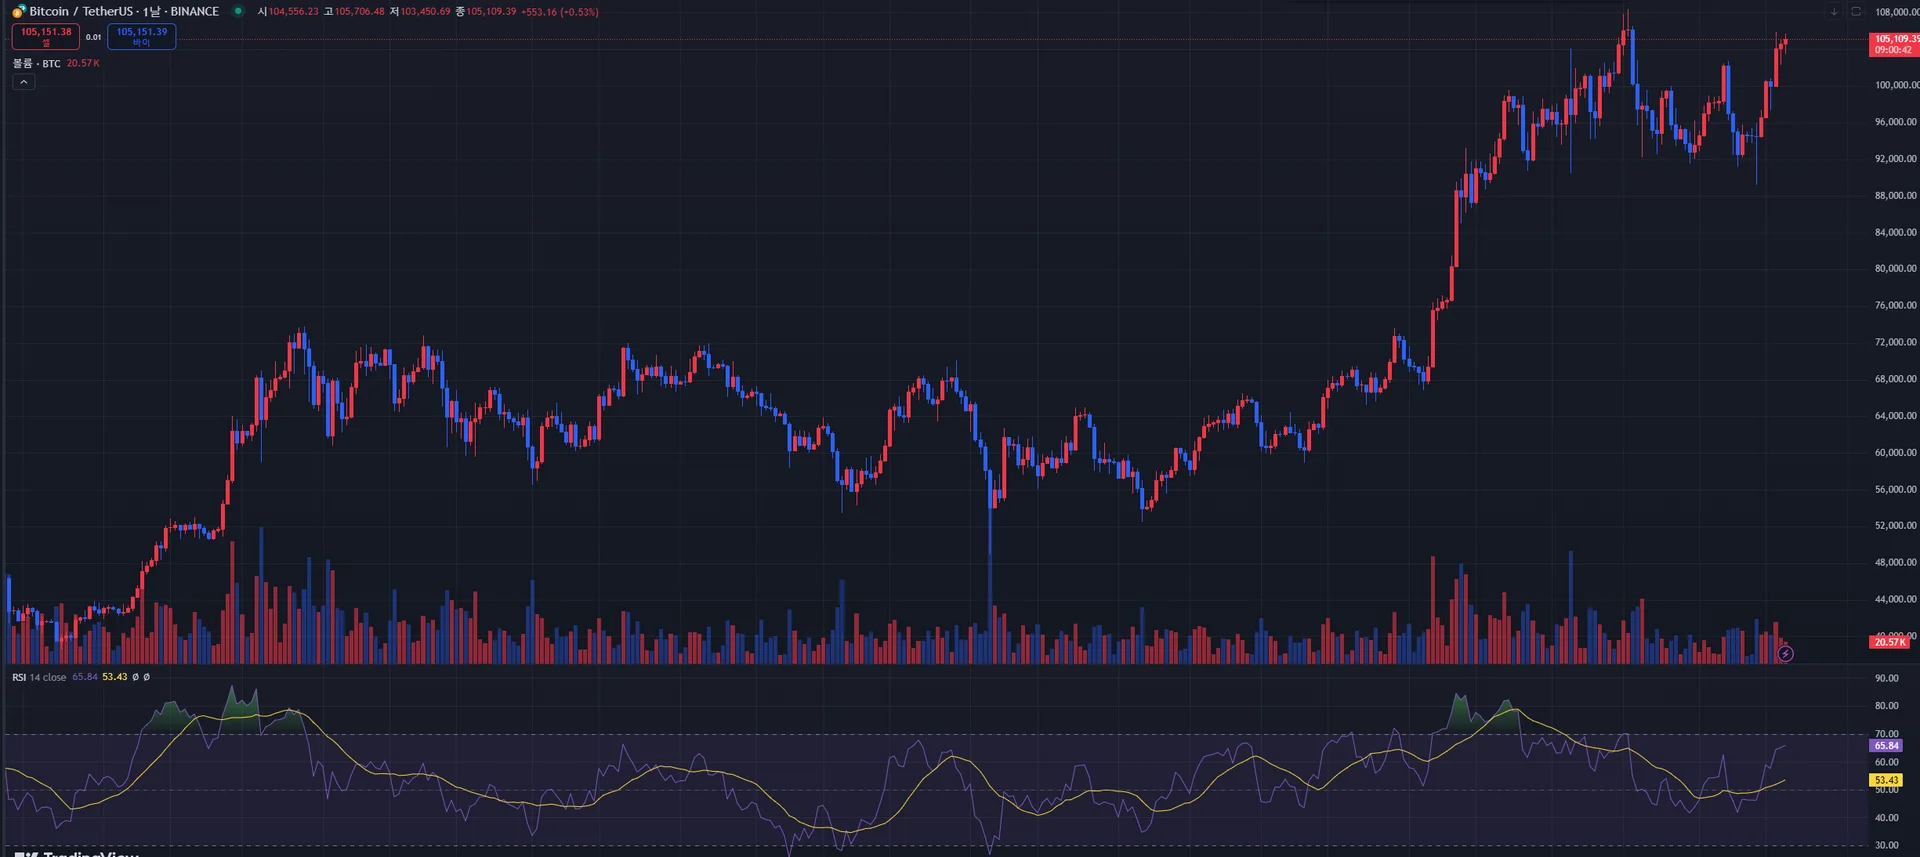
Task: Select the 볼륨 · BTC volume indicator legend
Action: tap(37, 63)
